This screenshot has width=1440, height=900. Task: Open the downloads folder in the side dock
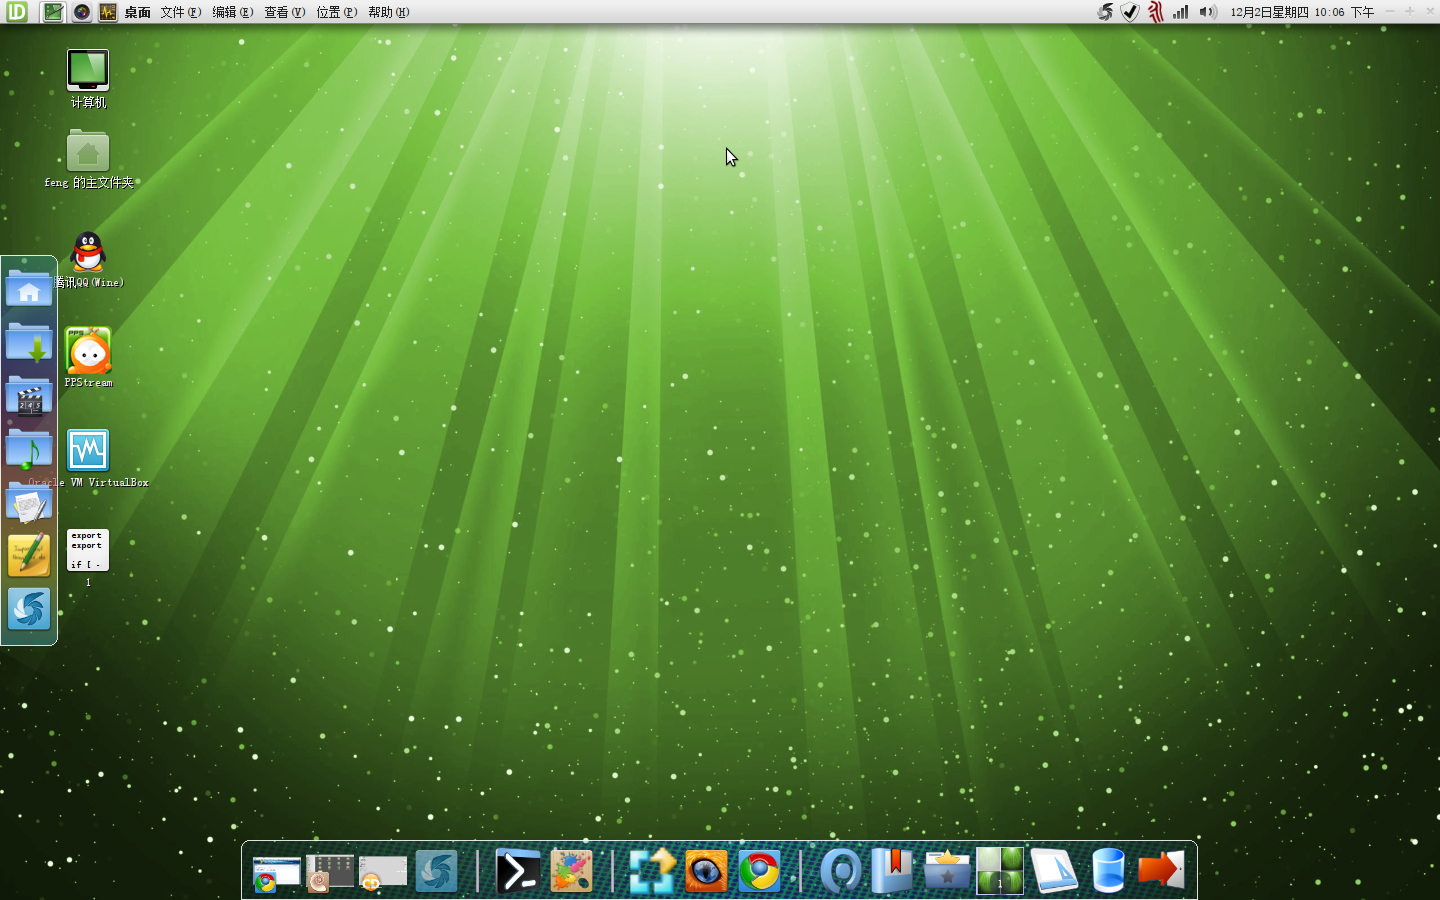tap(29, 342)
